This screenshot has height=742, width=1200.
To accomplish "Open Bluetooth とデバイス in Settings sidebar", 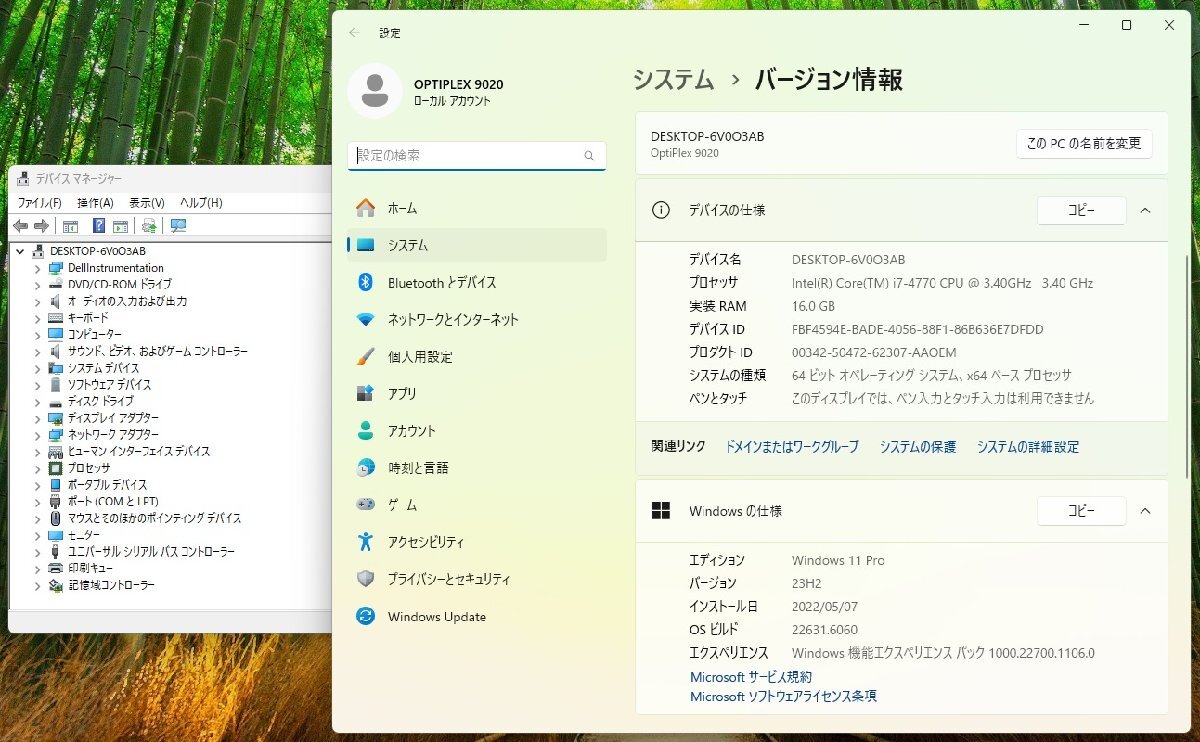I will pyautogui.click(x=441, y=283).
